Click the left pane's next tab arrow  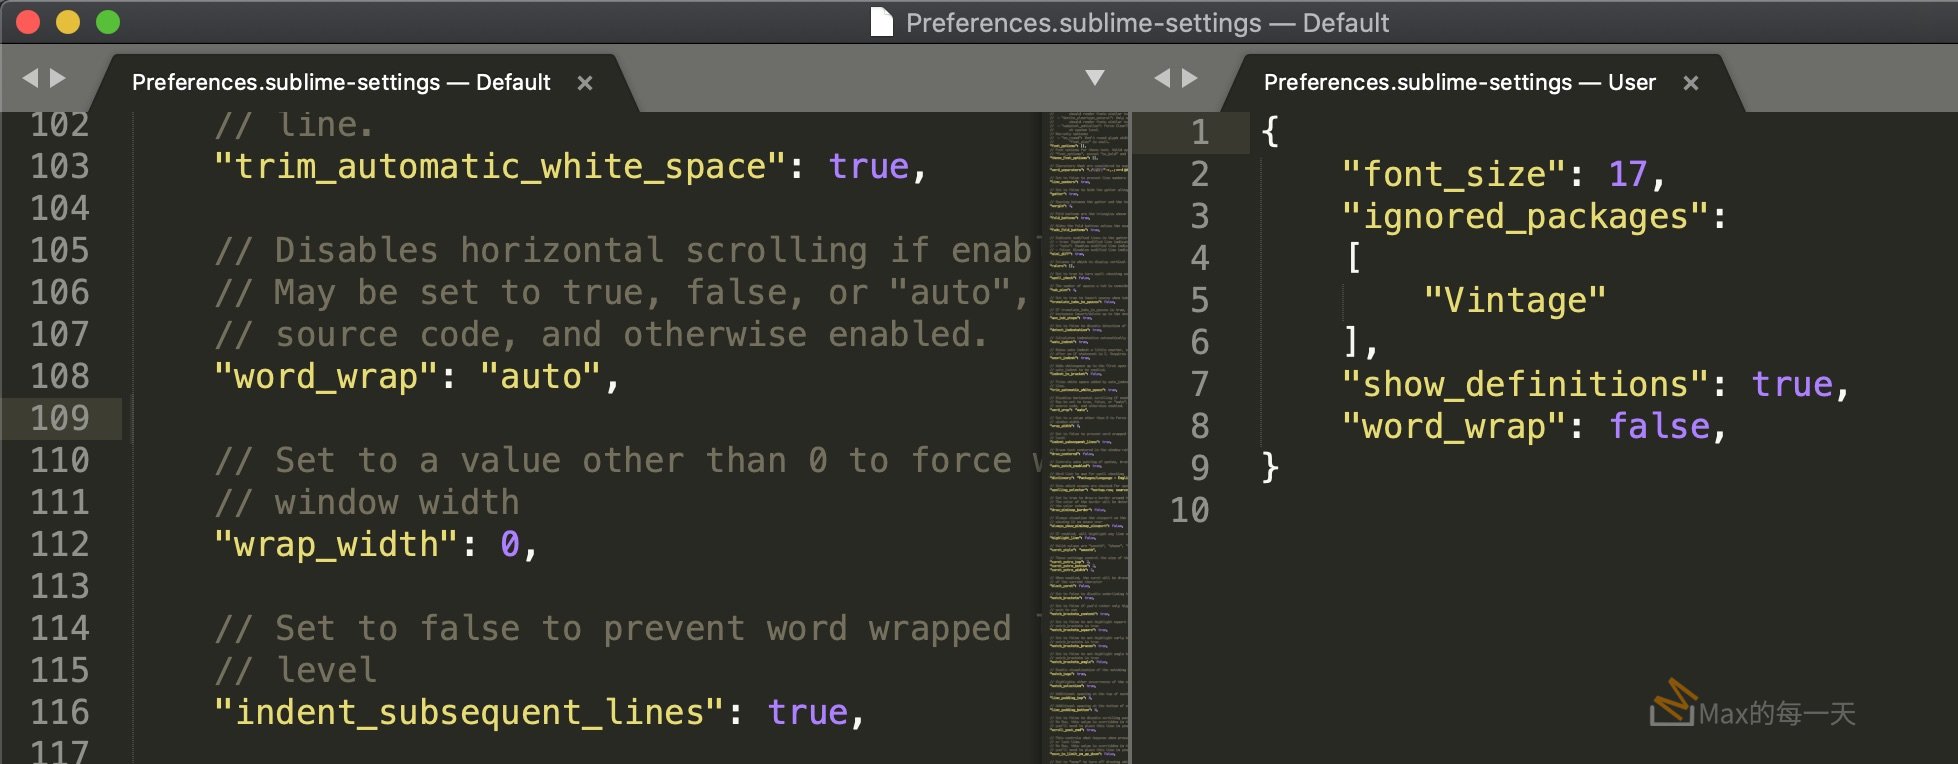click(x=58, y=78)
